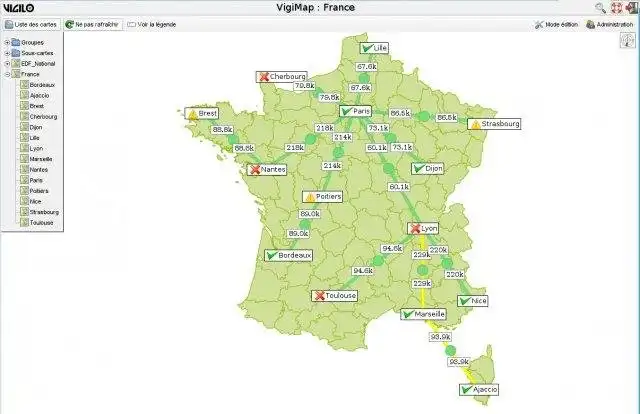Open Marseille map in tree
This screenshot has width=640, height=414.
click(x=36, y=159)
